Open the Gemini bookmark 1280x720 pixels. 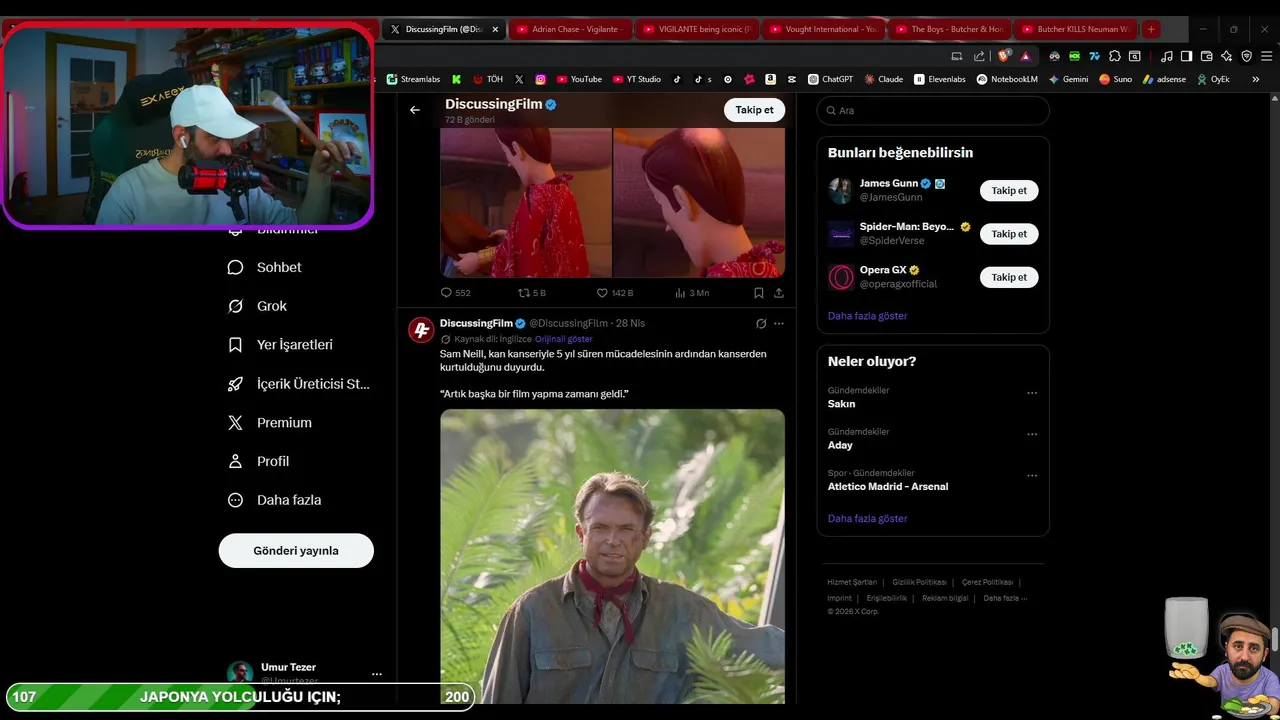click(x=1068, y=79)
